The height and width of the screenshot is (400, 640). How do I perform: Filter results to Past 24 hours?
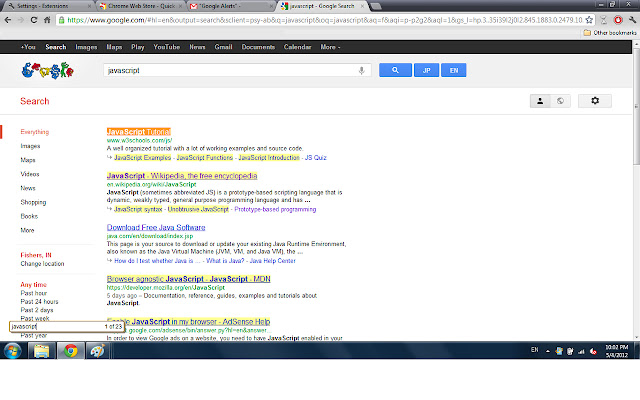point(39,302)
